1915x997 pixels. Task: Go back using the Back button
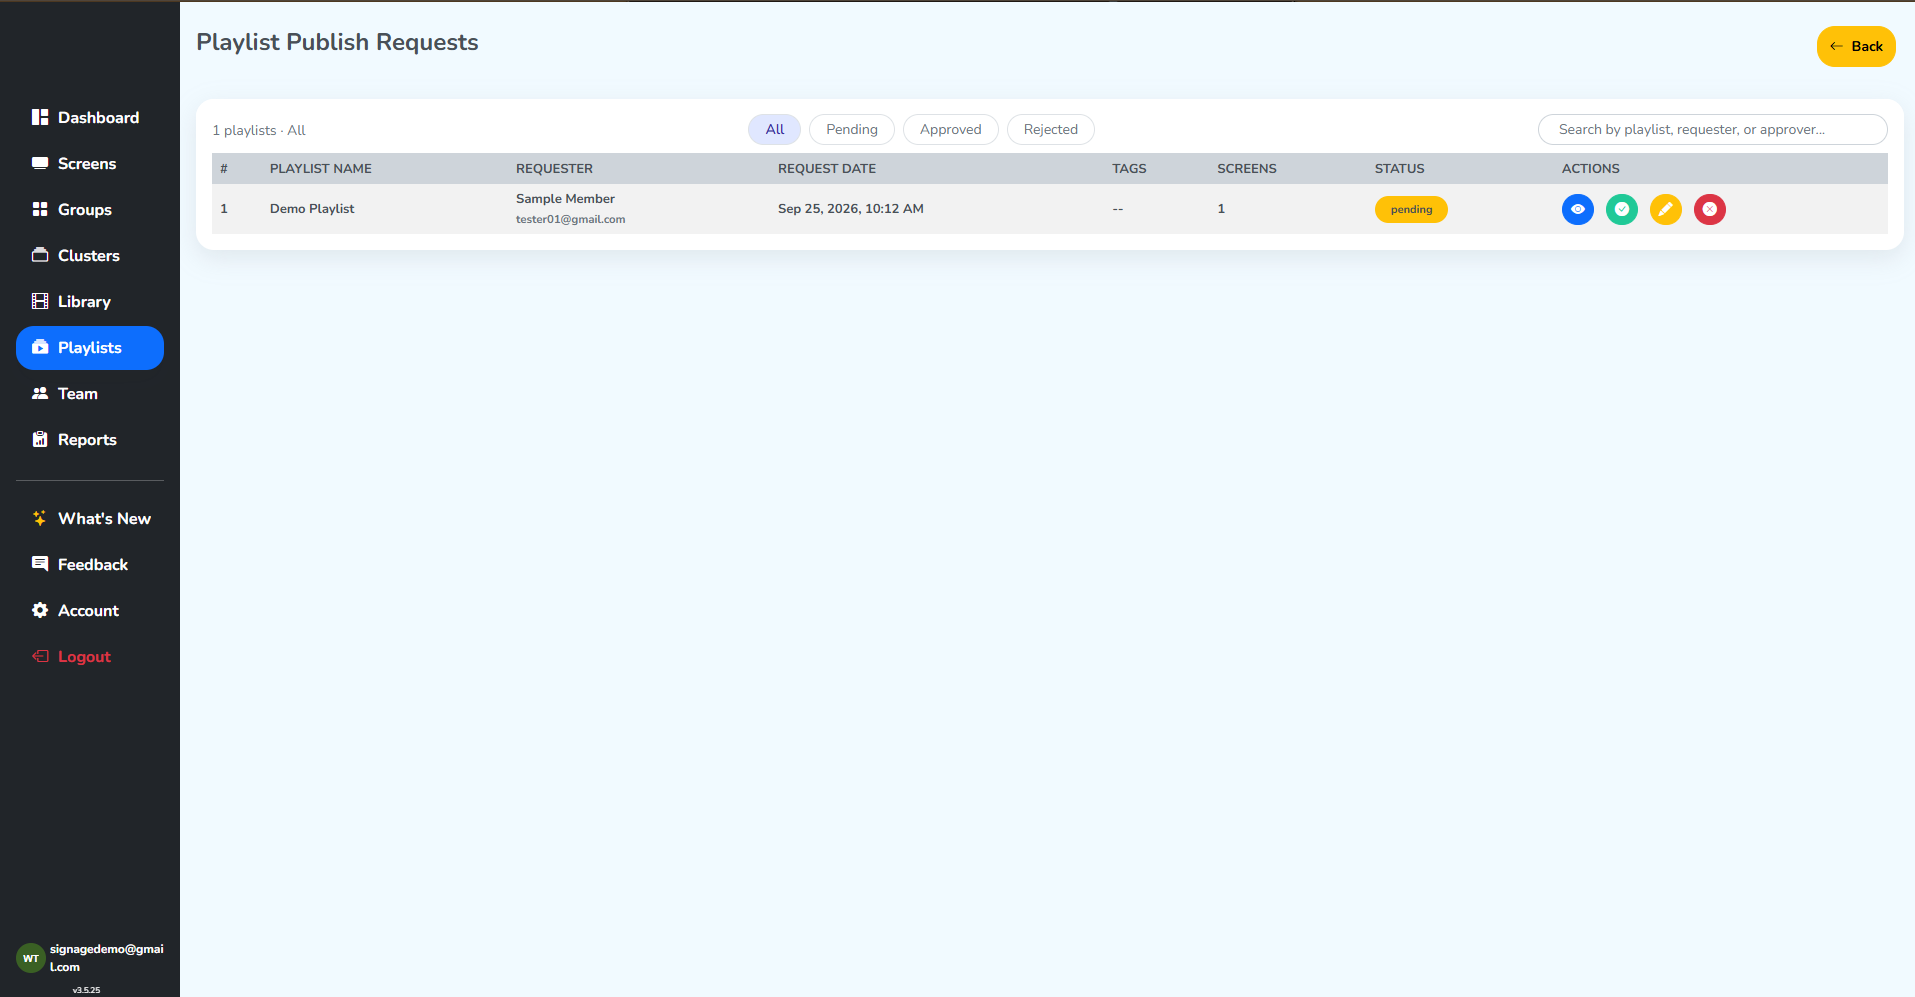1856,46
